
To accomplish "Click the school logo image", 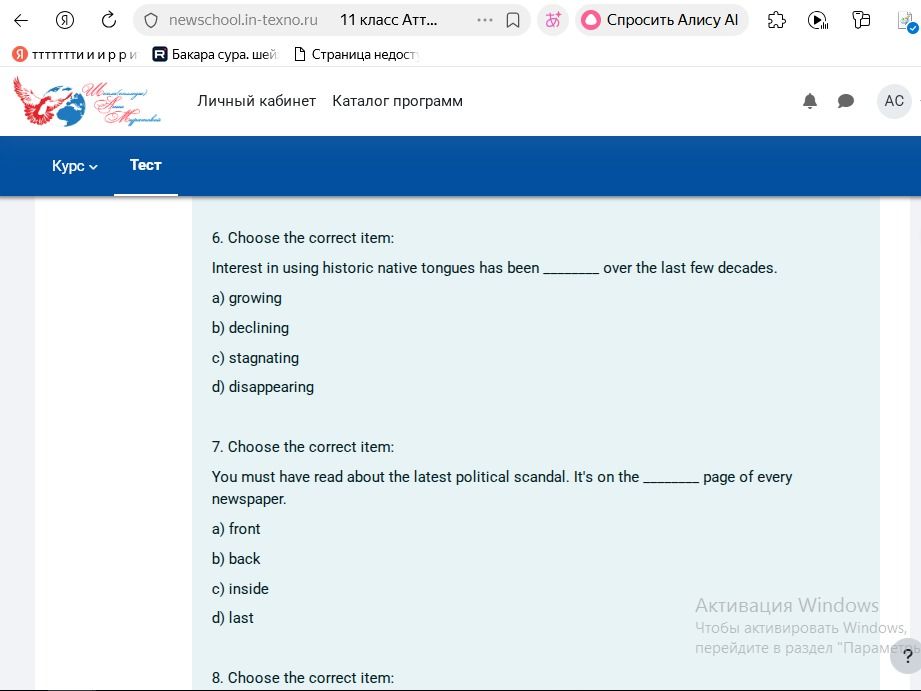I will (x=87, y=101).
